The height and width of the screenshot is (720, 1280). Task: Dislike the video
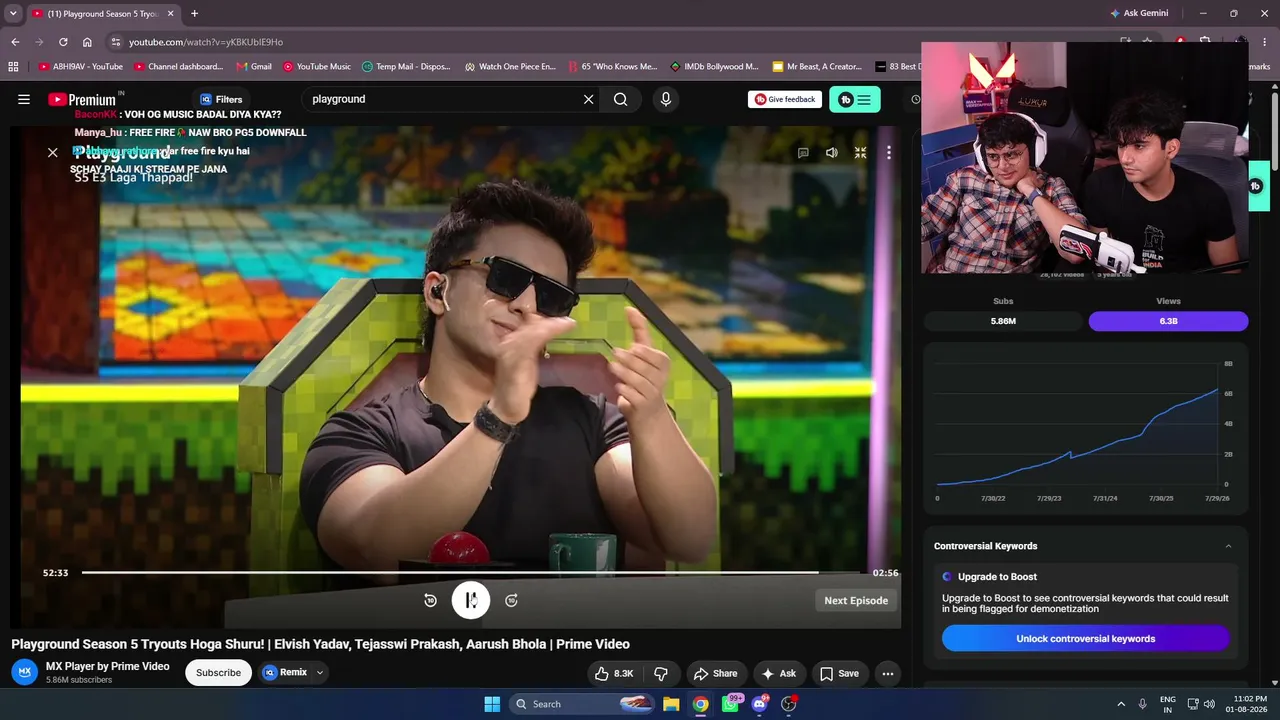[661, 673]
